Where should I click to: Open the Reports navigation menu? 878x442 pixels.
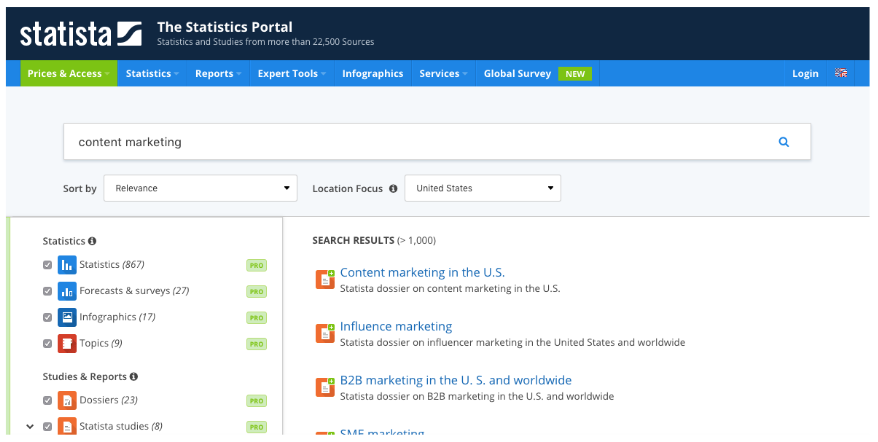[218, 73]
